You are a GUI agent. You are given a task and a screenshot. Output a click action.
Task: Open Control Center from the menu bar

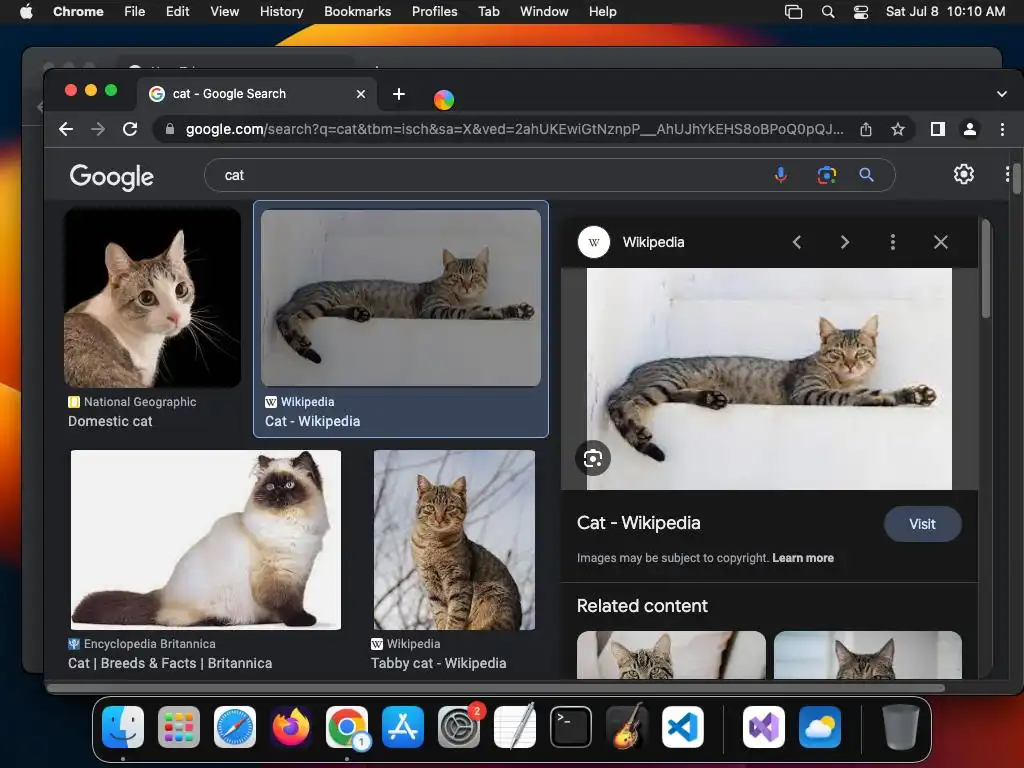(x=861, y=12)
